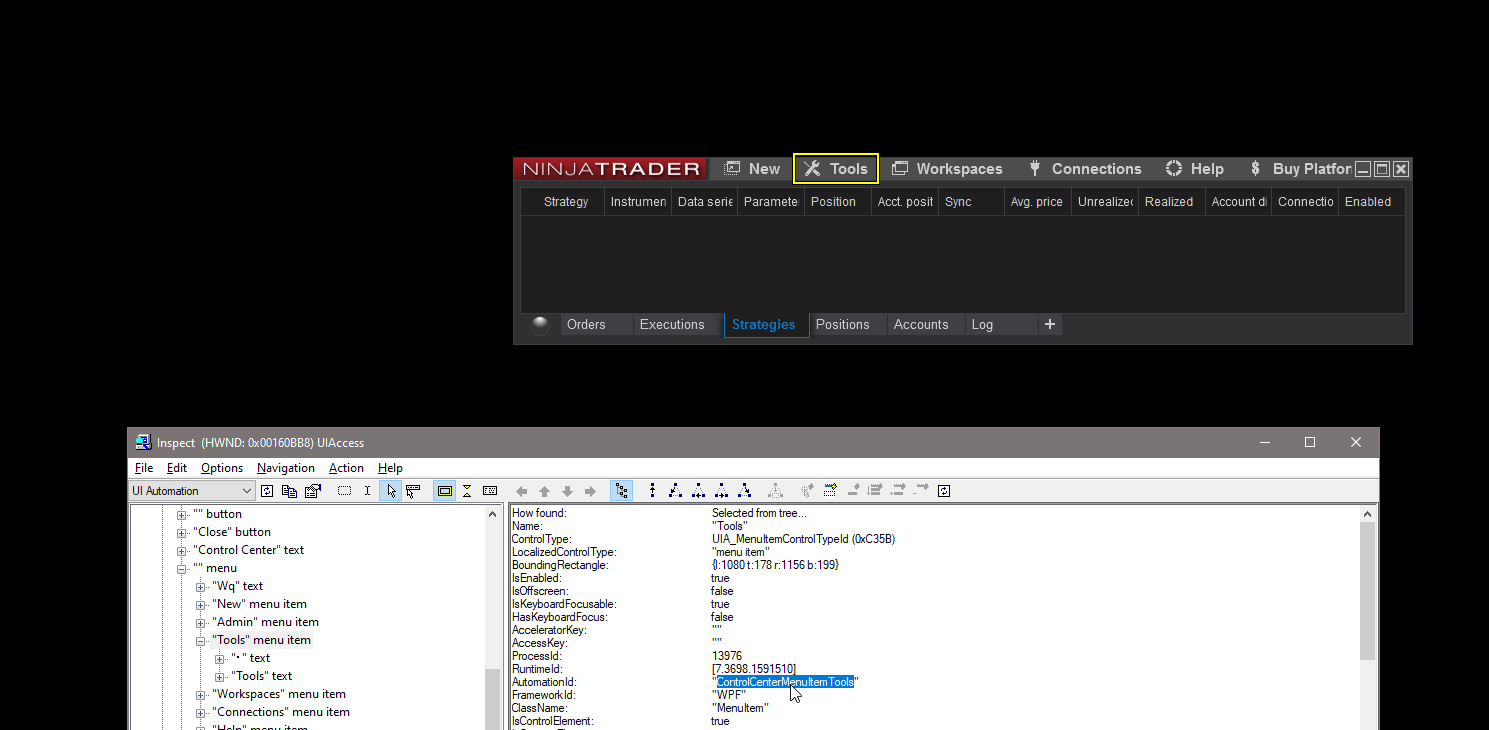This screenshot has width=1489, height=730.
Task: Click the Buy Platform menu in NinjaTrader
Action: point(1300,169)
